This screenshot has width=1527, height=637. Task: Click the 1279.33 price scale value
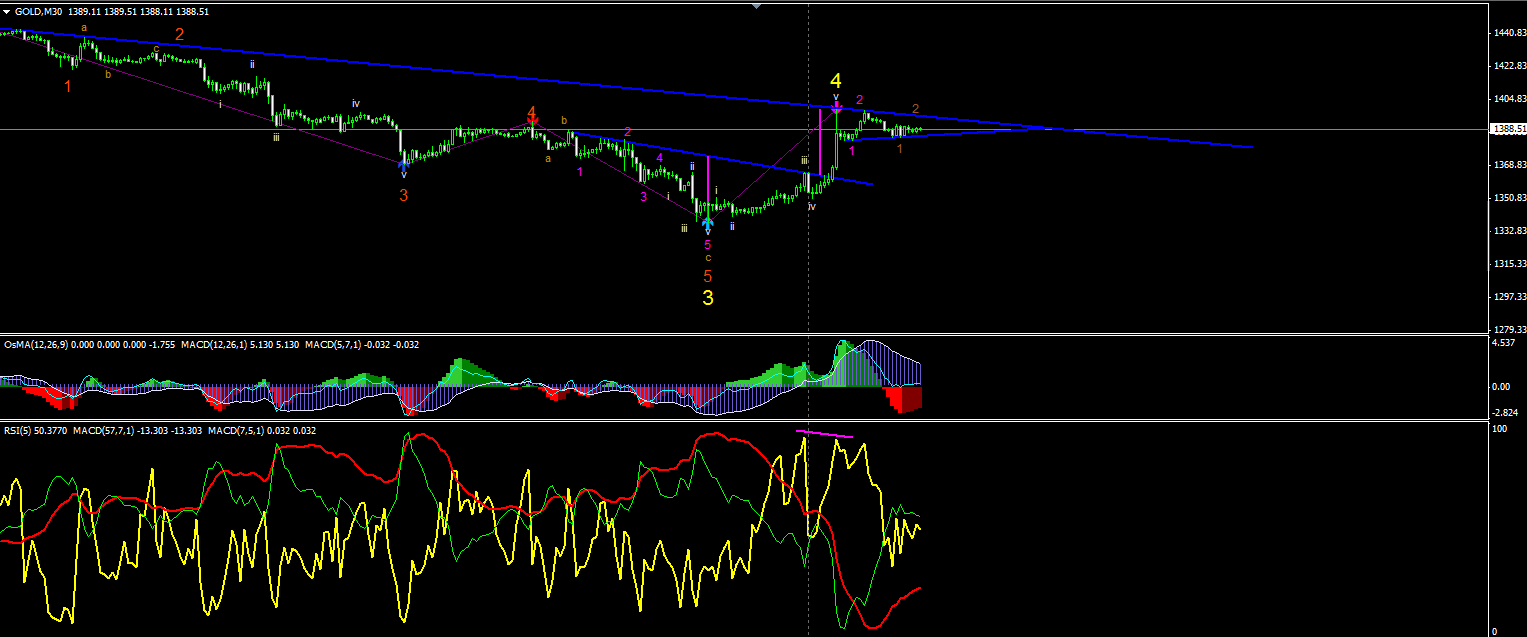point(1508,330)
